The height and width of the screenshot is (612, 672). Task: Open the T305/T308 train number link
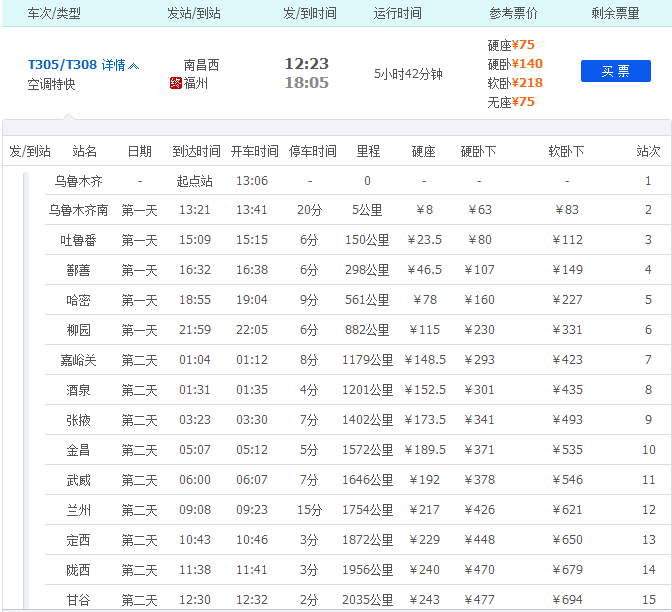coord(62,65)
